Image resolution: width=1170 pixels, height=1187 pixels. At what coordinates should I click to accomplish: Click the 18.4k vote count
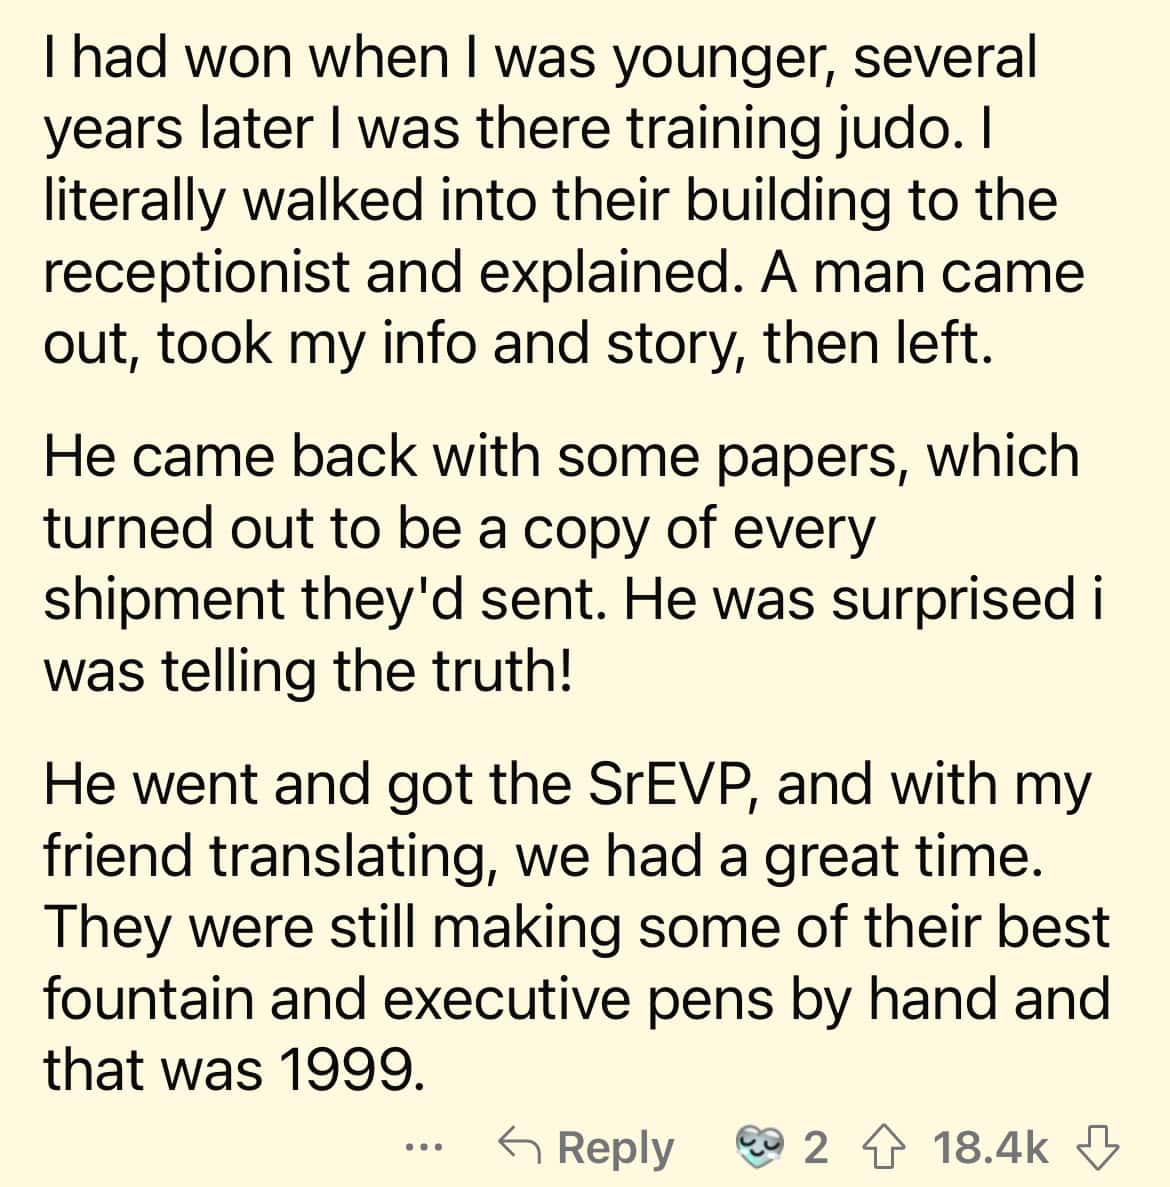click(991, 1147)
